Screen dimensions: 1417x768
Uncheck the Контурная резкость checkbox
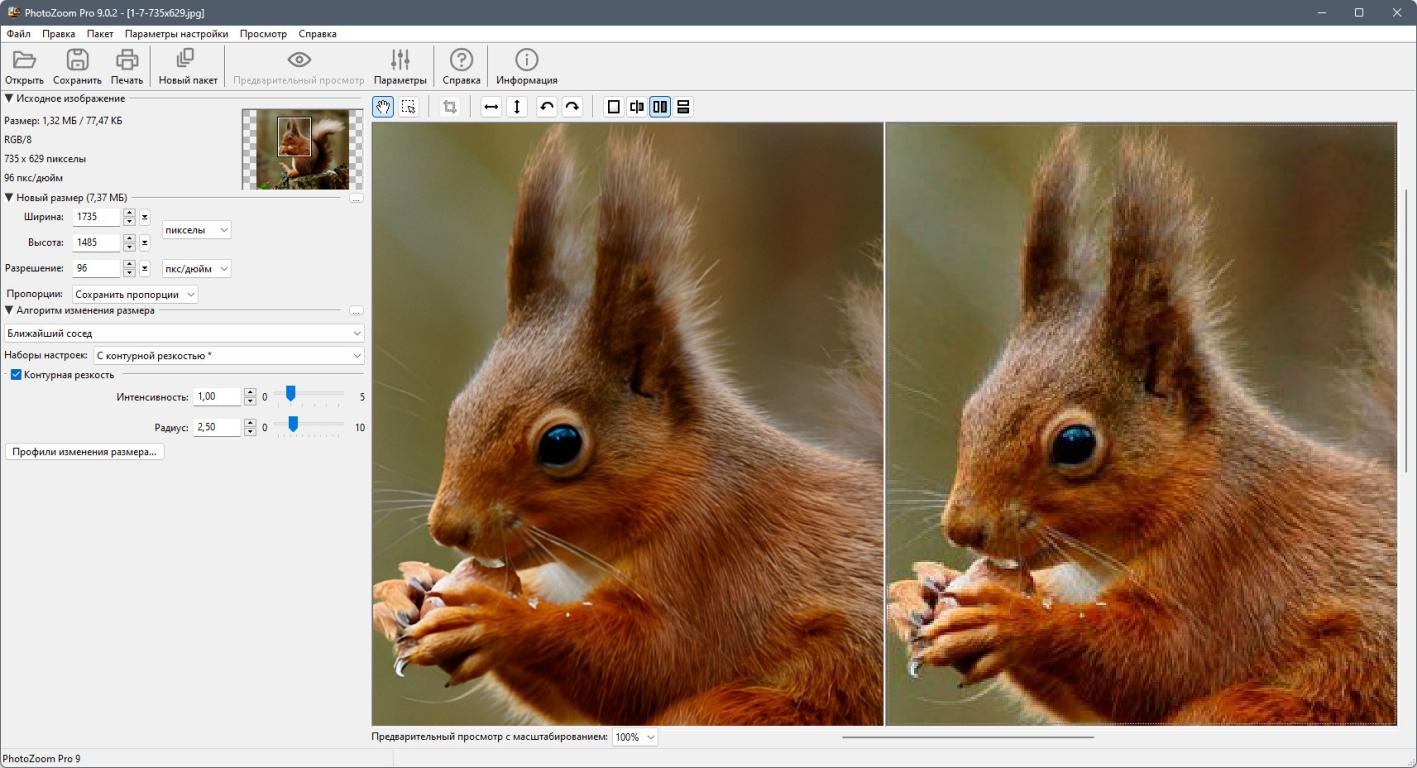[x=16, y=375]
